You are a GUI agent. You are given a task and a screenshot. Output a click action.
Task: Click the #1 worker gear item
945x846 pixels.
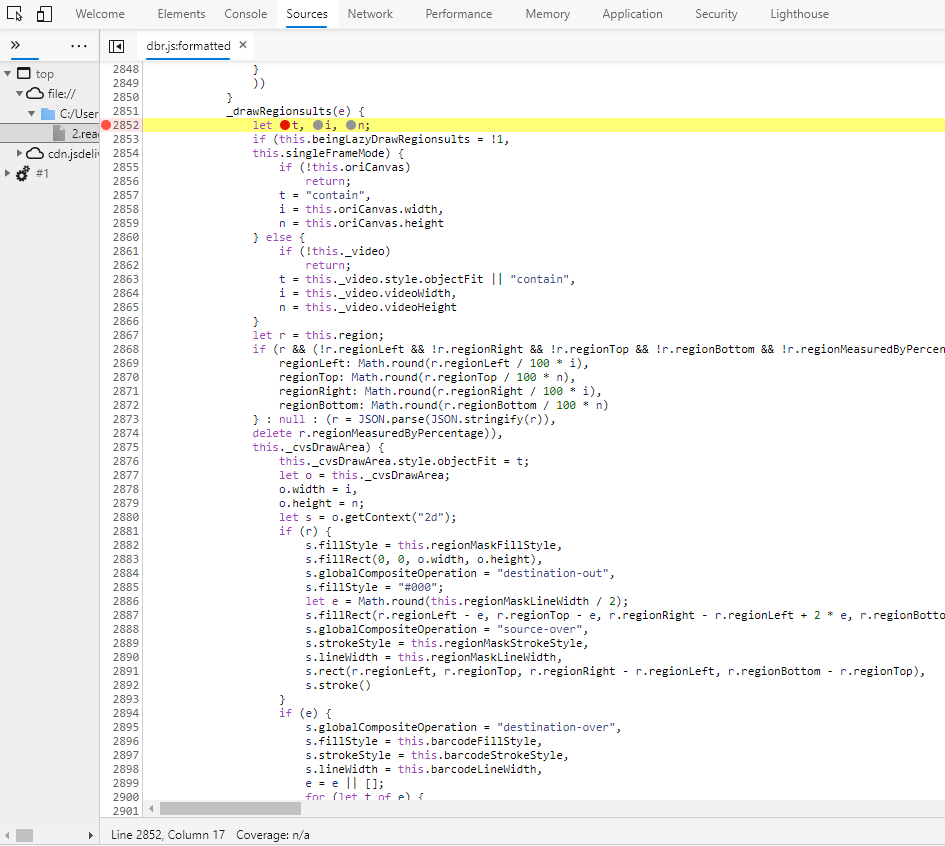click(42, 174)
